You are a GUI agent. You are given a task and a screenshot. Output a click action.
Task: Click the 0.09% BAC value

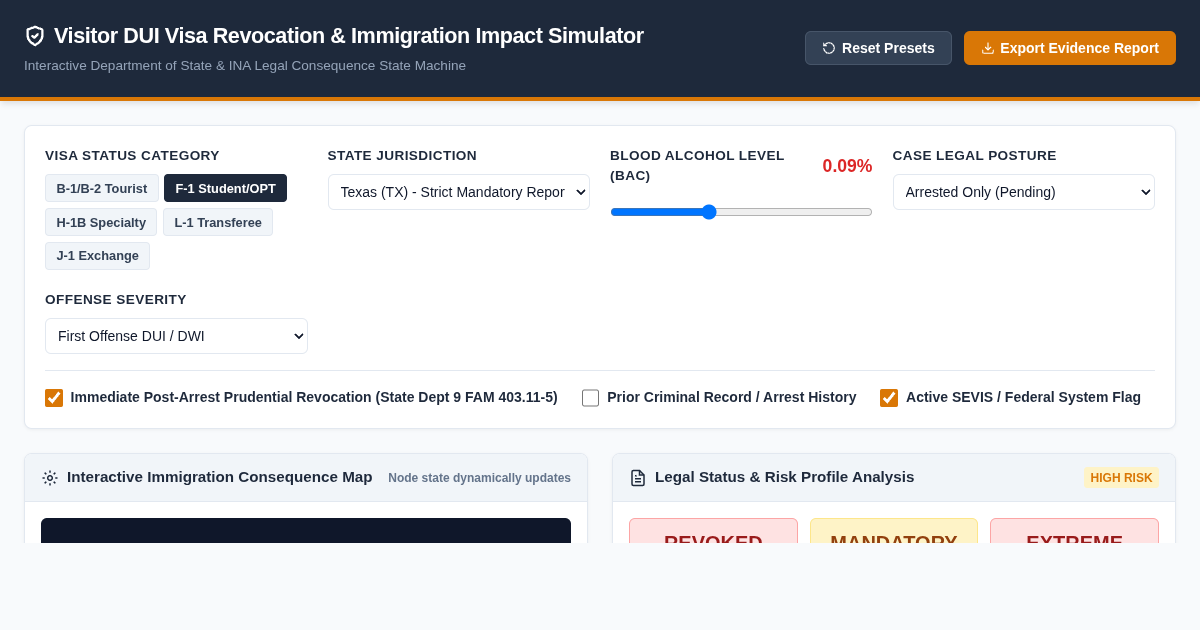click(x=847, y=166)
